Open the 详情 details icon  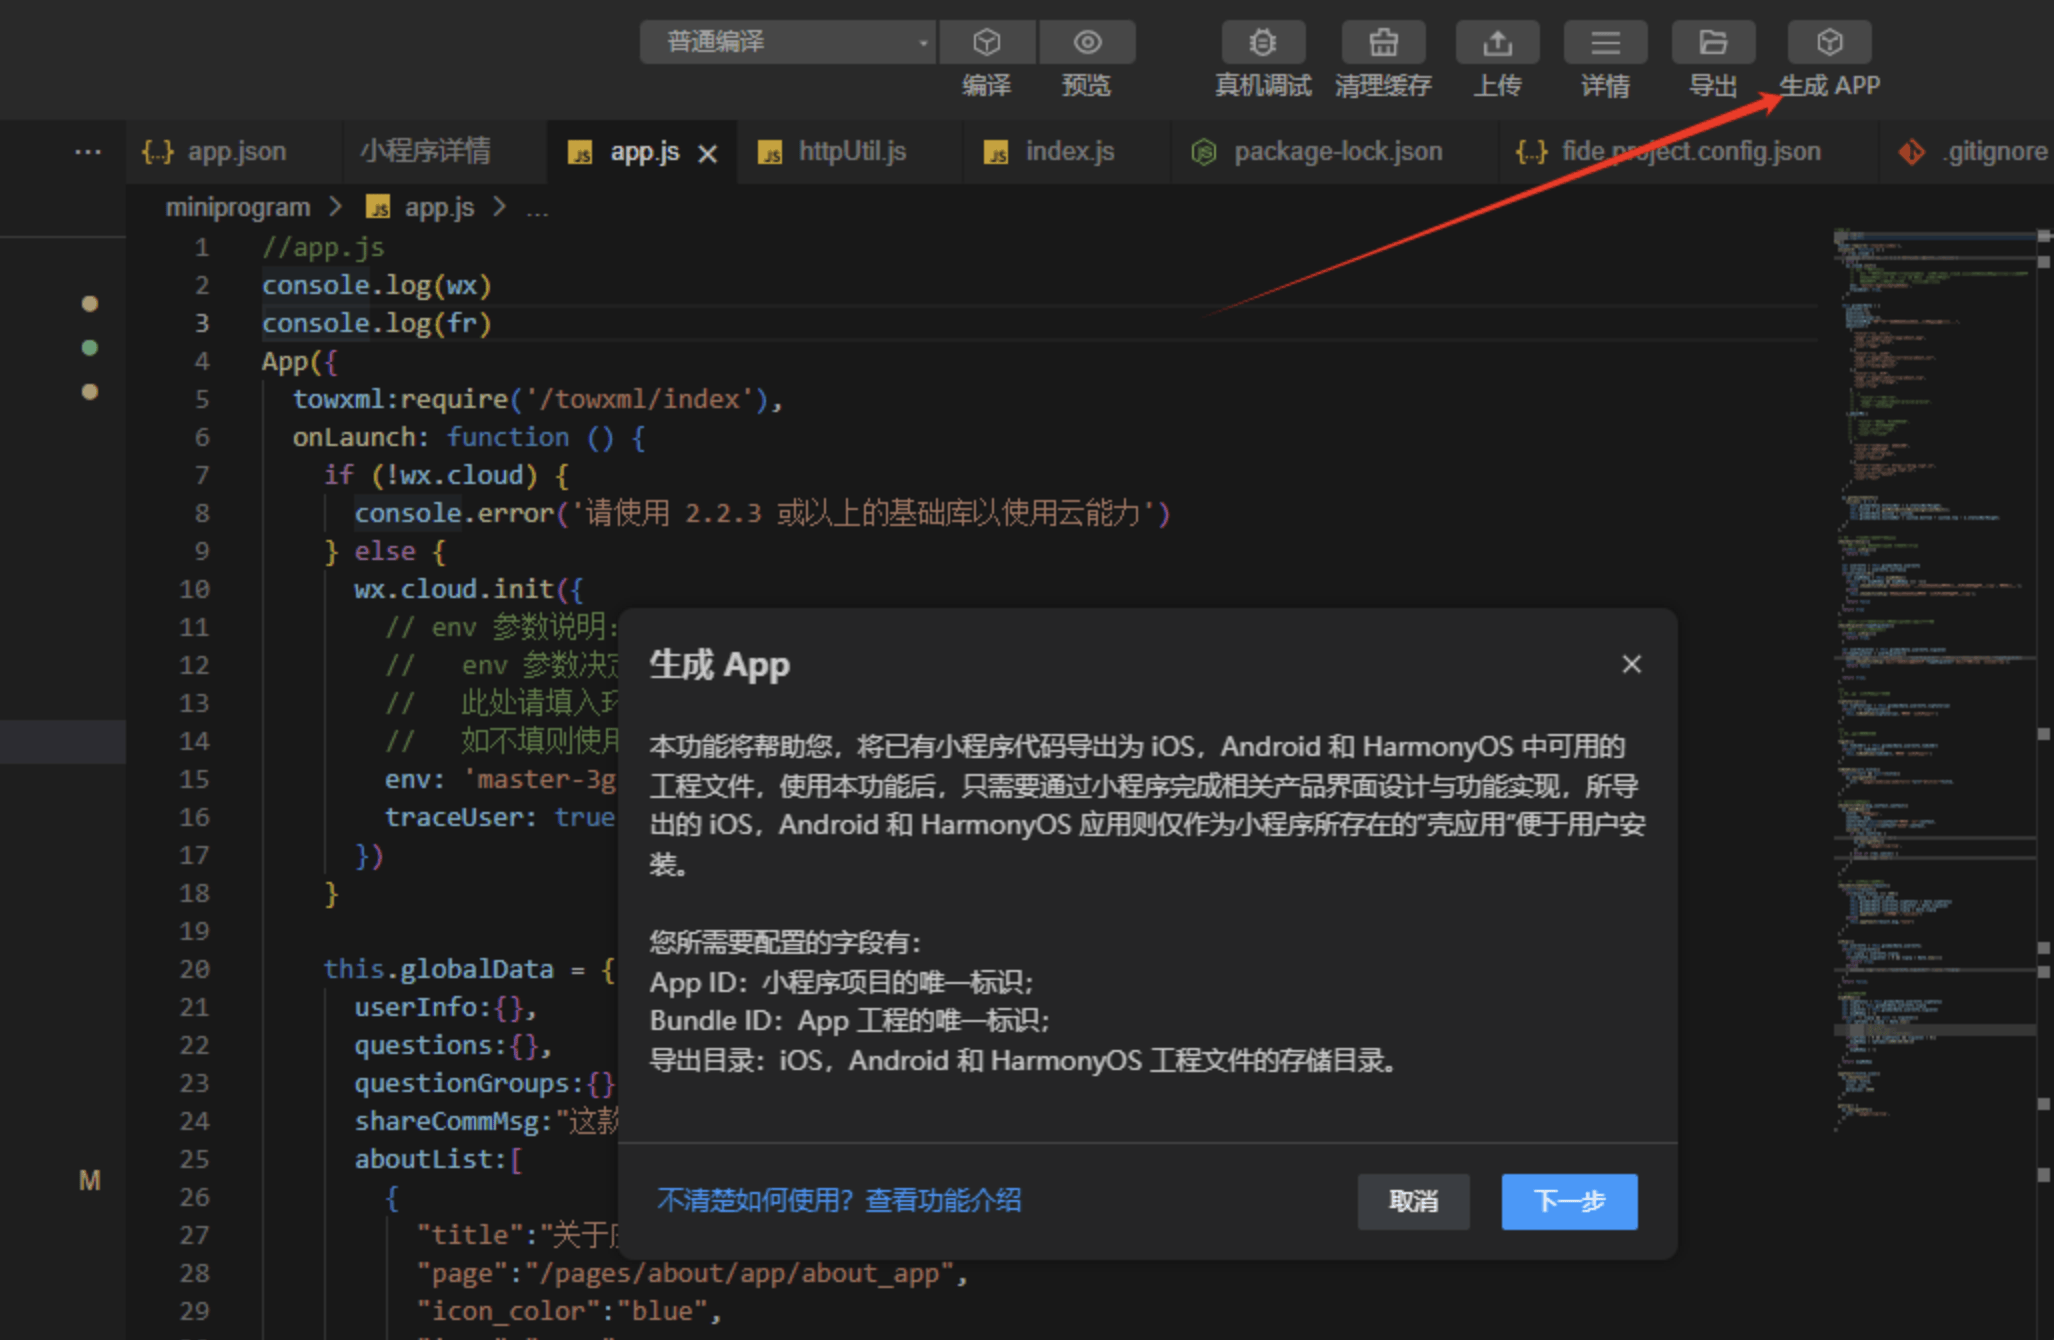[1605, 42]
